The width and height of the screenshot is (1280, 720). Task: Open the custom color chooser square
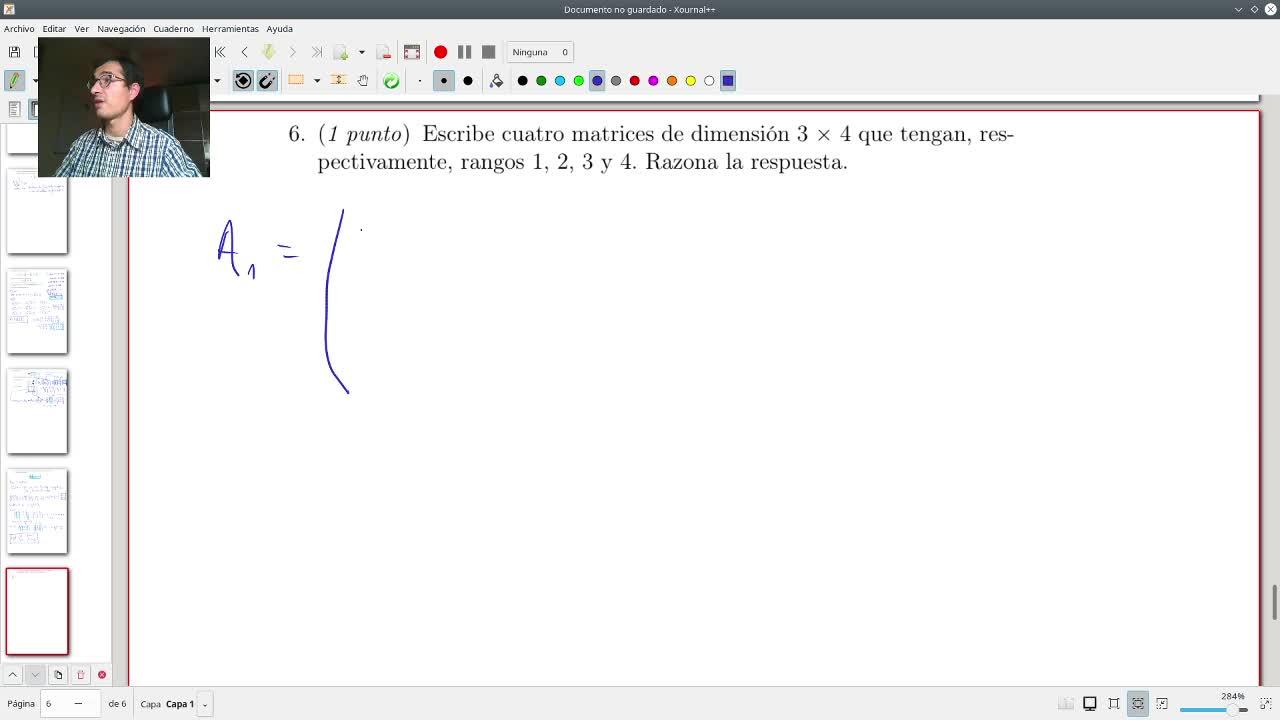pos(728,81)
